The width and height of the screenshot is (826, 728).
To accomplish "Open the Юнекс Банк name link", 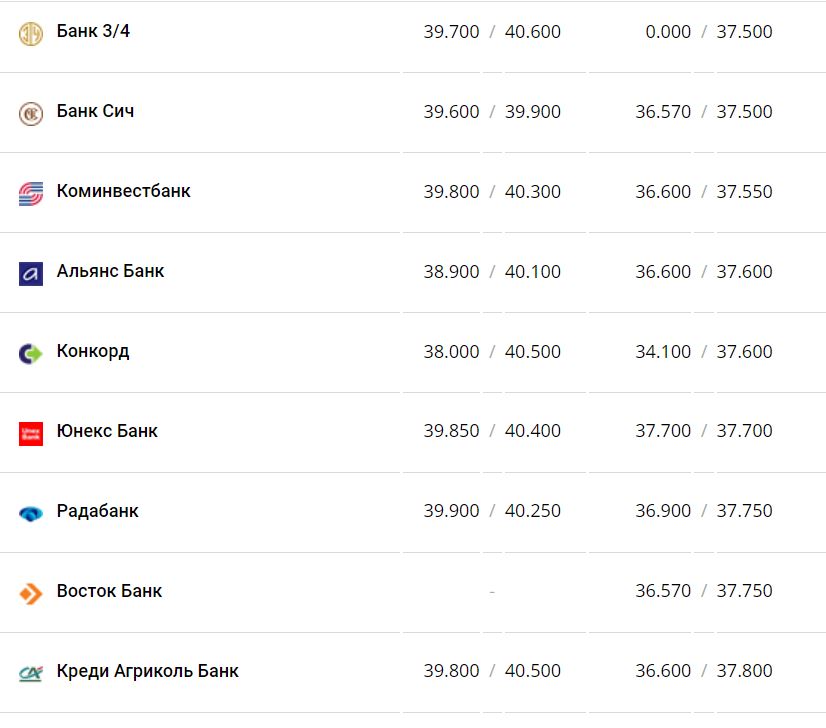I will tap(107, 431).
